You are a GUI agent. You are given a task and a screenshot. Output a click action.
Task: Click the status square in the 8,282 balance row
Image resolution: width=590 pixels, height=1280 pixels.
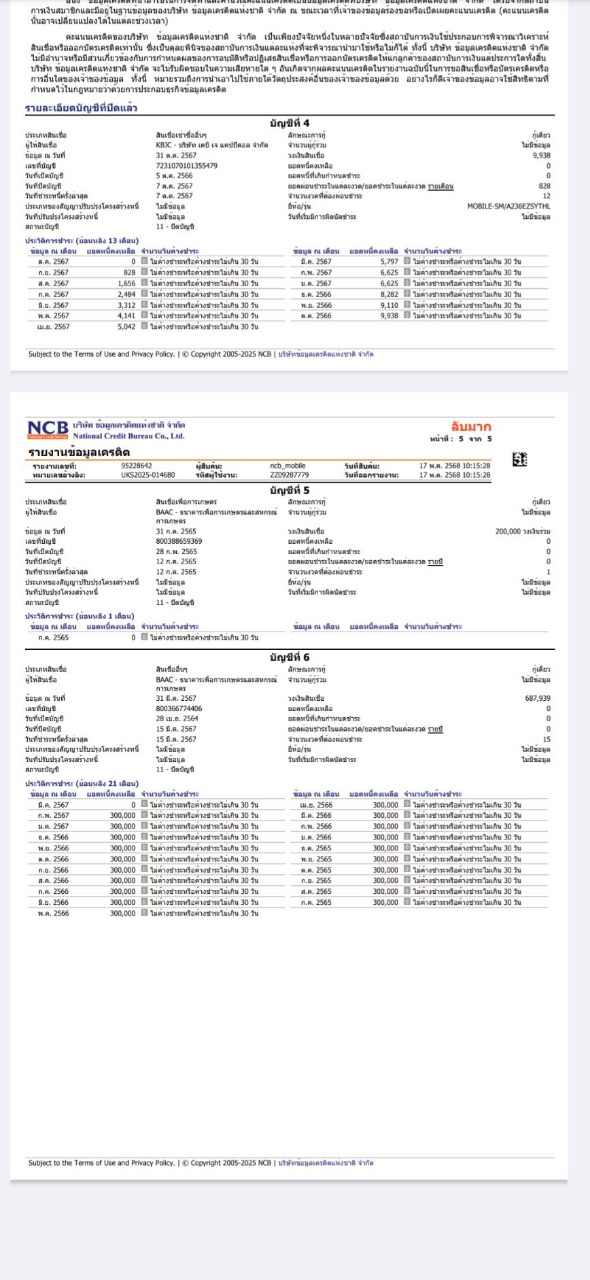407,293
